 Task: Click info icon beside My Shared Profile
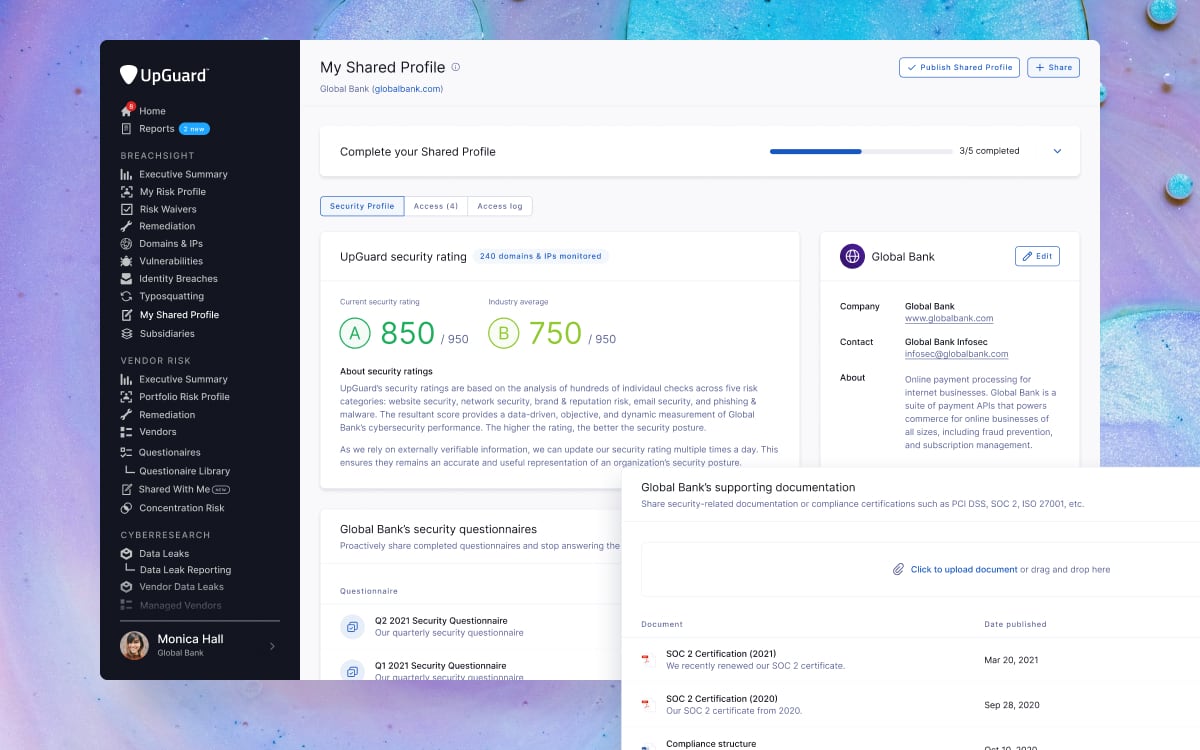[456, 67]
